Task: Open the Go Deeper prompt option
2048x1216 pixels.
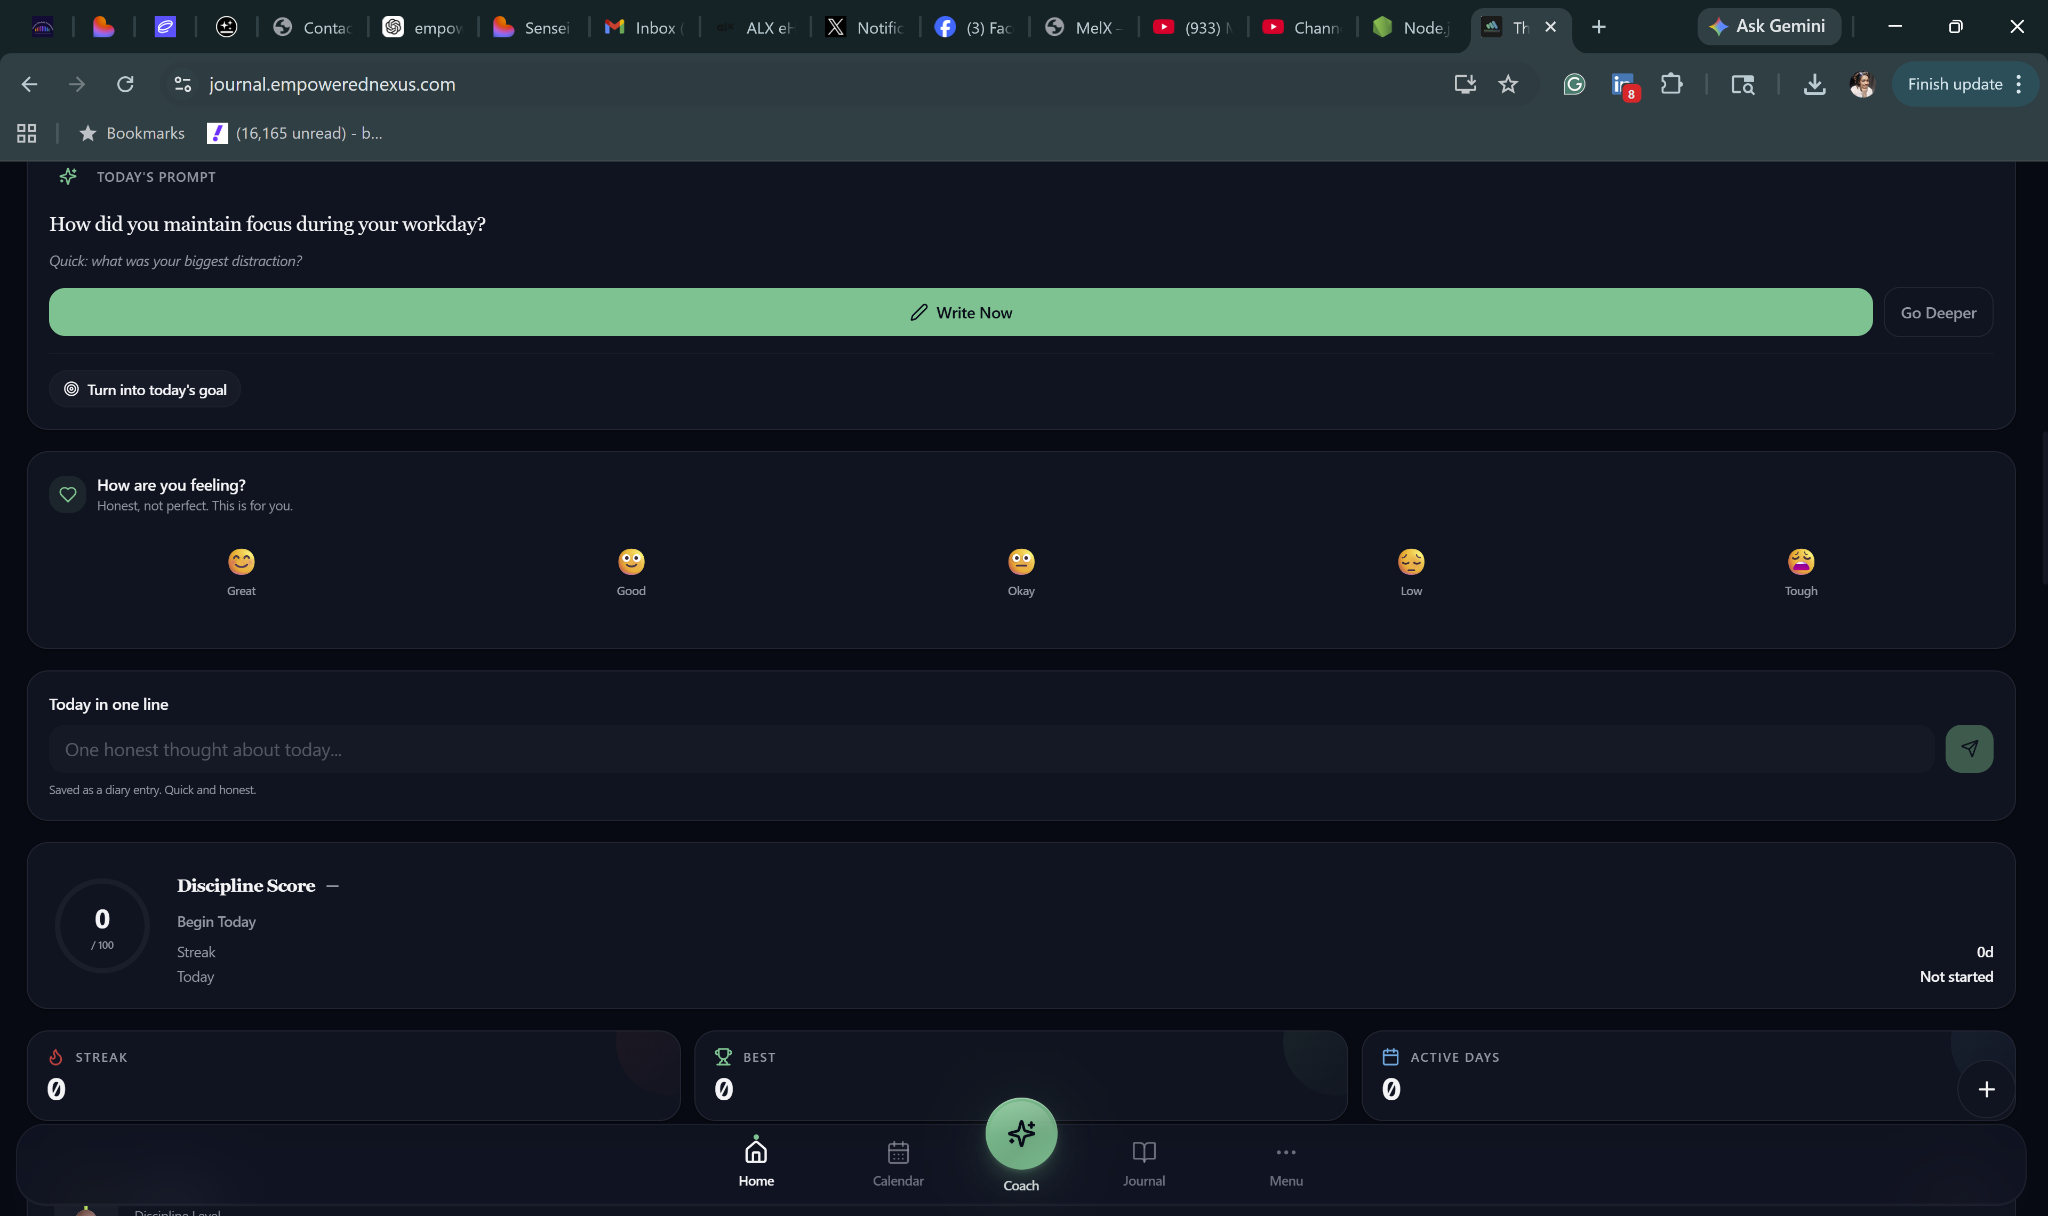Action: pyautogui.click(x=1938, y=312)
